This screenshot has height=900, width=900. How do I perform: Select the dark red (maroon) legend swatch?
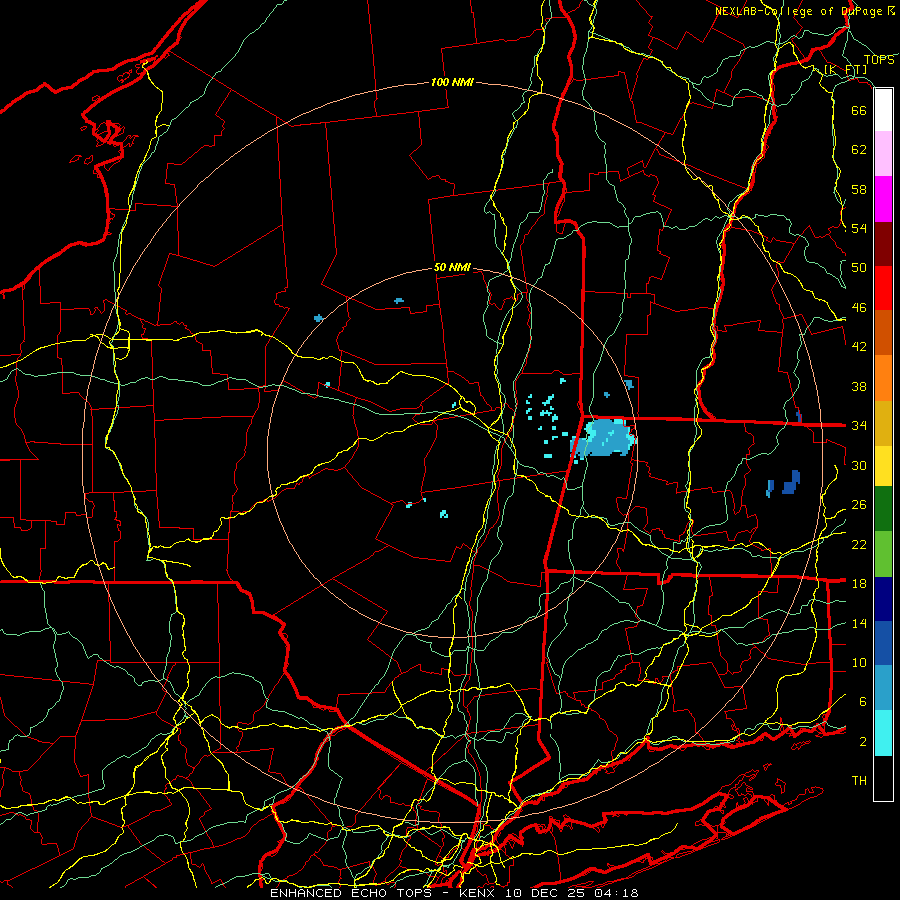883,244
